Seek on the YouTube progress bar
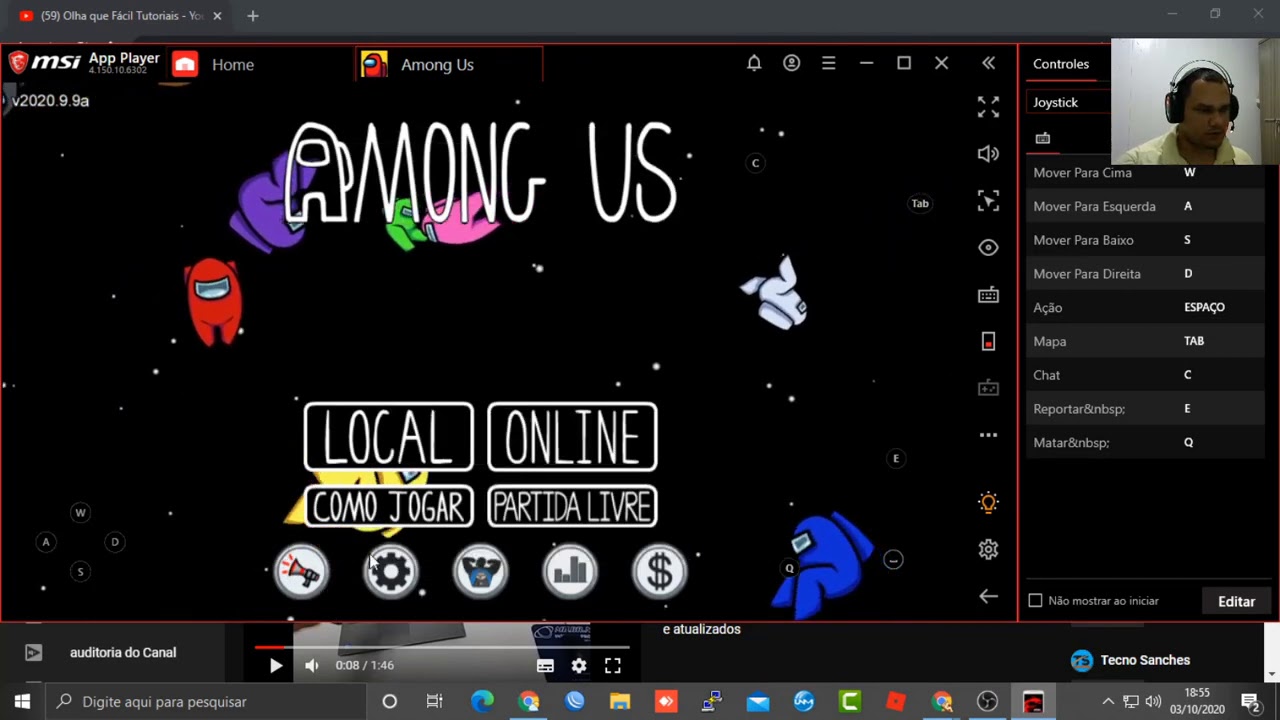This screenshot has height=720, width=1280. point(441,647)
